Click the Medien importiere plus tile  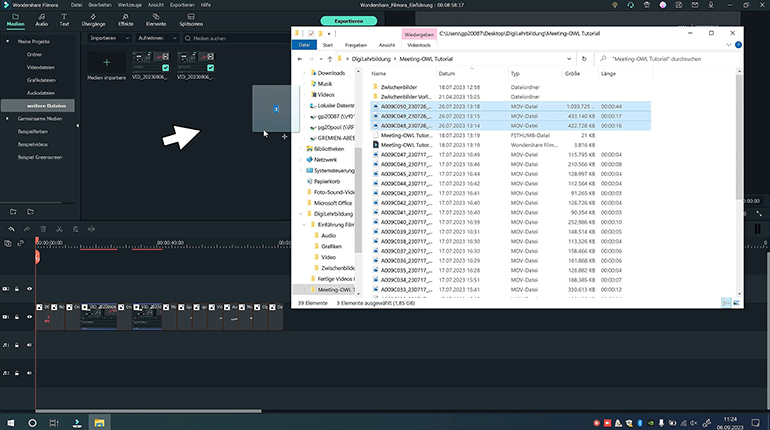pyautogui.click(x=107, y=62)
